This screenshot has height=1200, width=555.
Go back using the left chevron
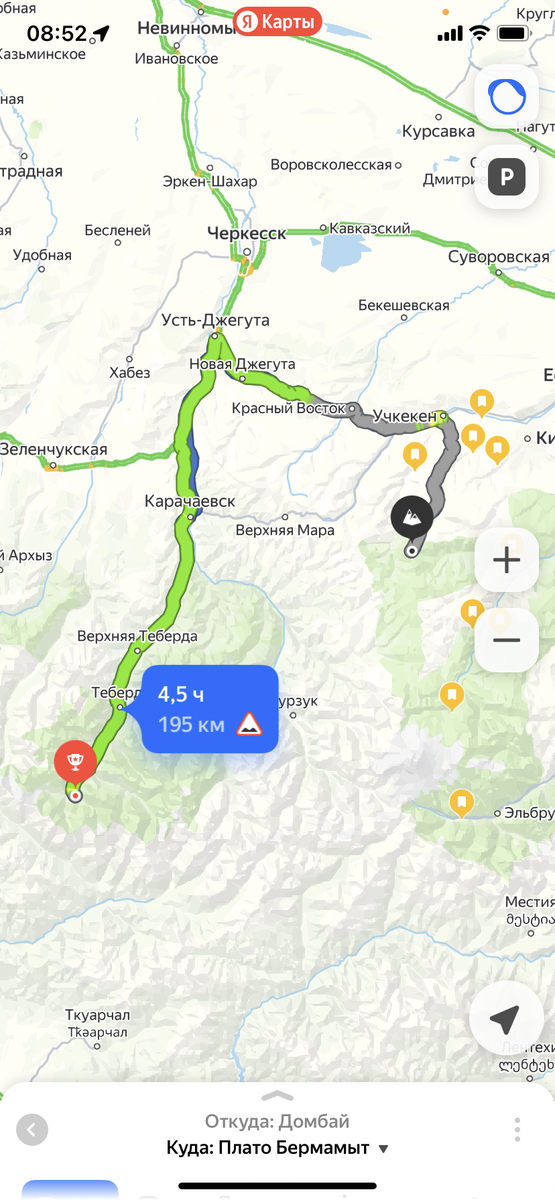32,1131
